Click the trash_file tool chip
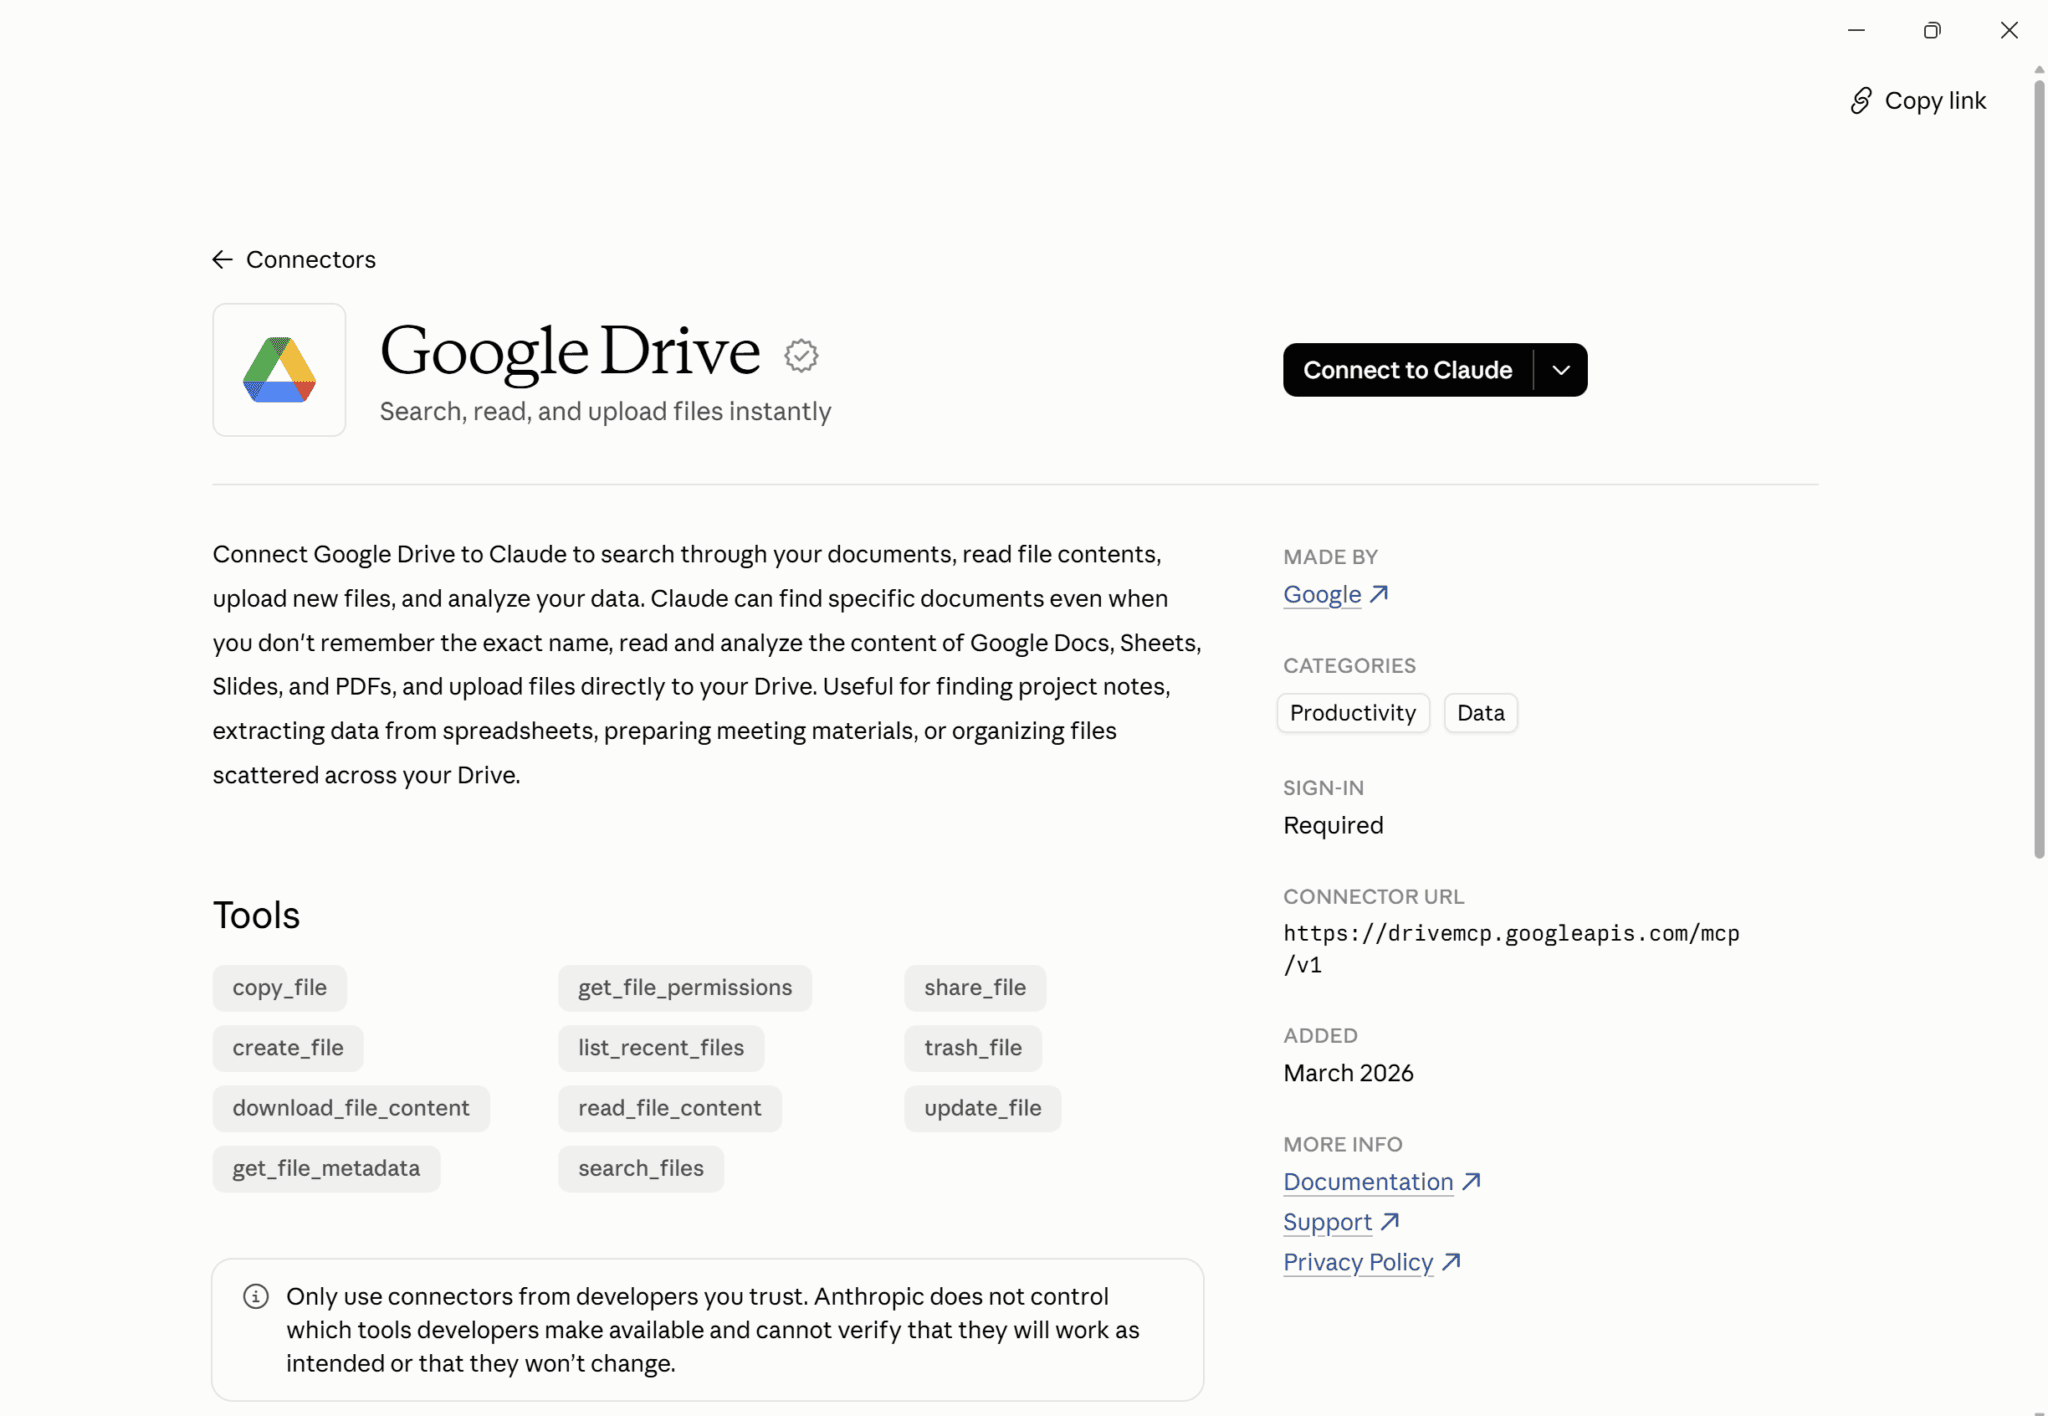 (x=973, y=1048)
